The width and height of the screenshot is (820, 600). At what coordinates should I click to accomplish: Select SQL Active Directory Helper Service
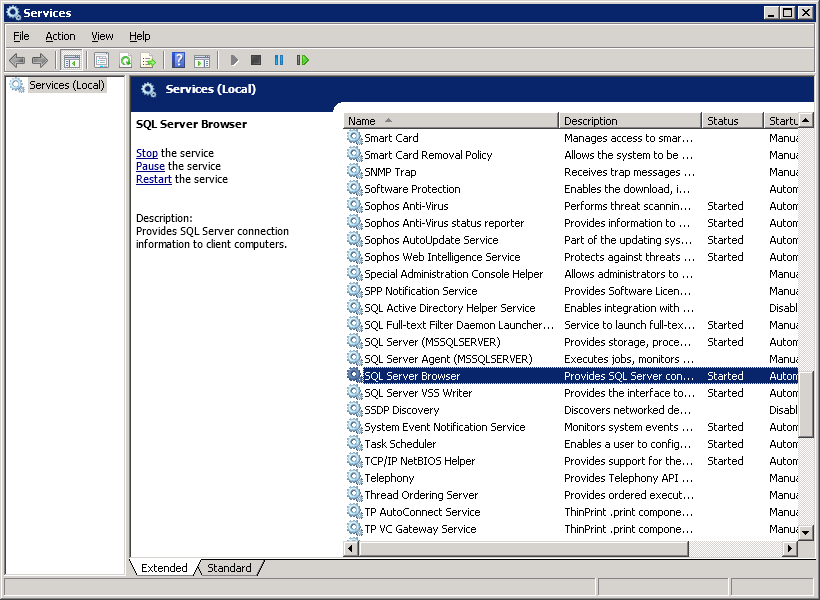click(571, 308)
